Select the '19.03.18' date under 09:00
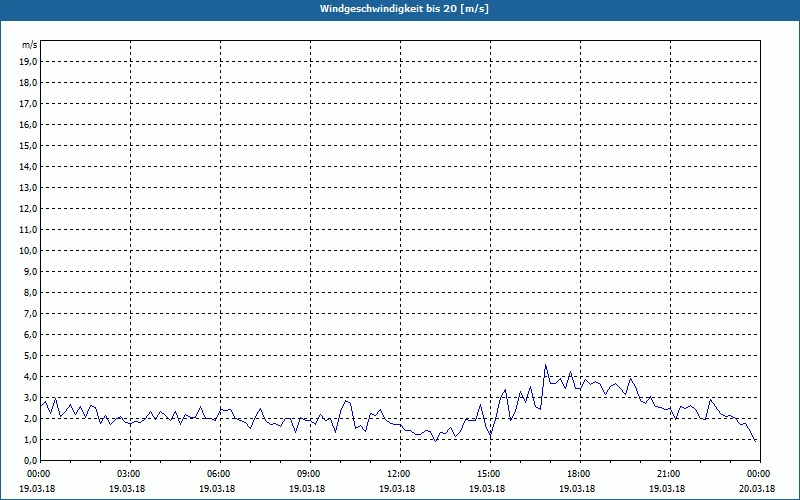Viewport: 800px width, 500px height. point(308,488)
